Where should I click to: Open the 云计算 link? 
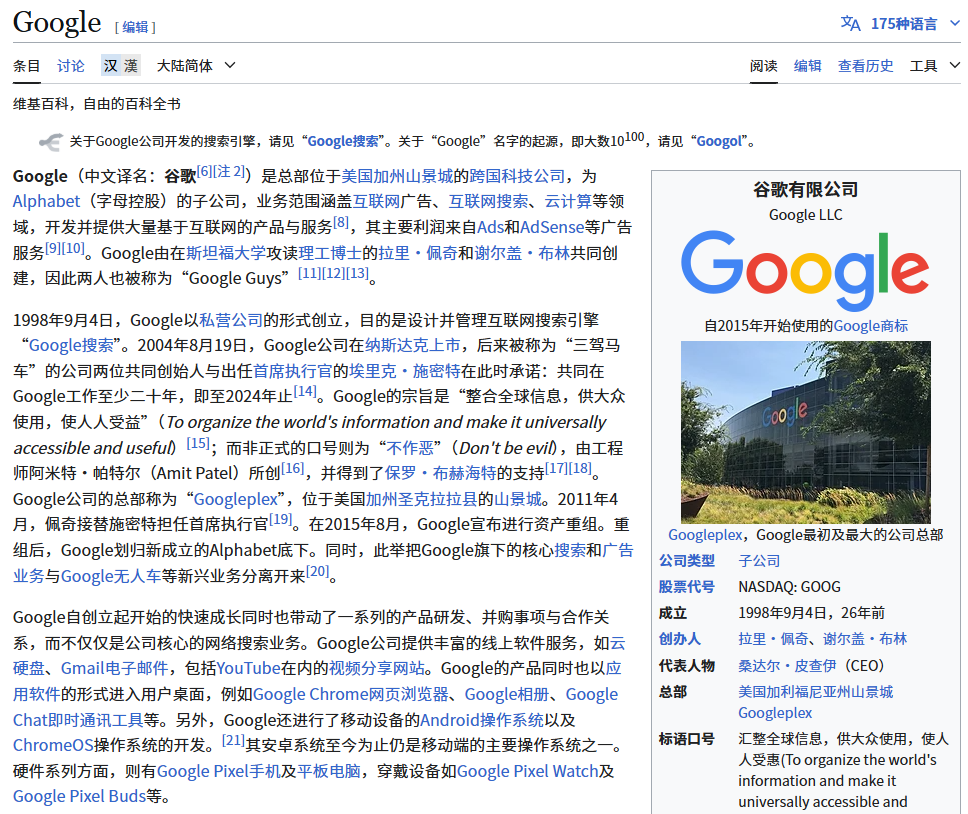[568, 201]
